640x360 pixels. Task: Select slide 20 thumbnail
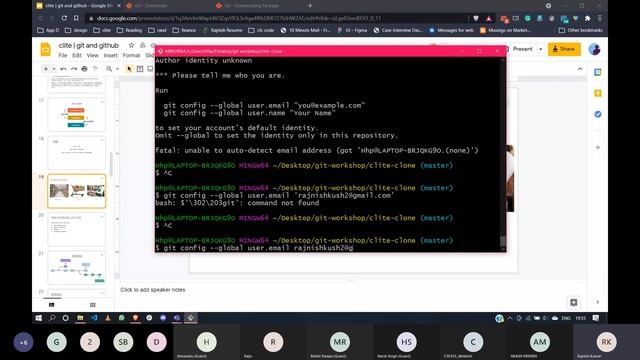pyautogui.click(x=76, y=229)
